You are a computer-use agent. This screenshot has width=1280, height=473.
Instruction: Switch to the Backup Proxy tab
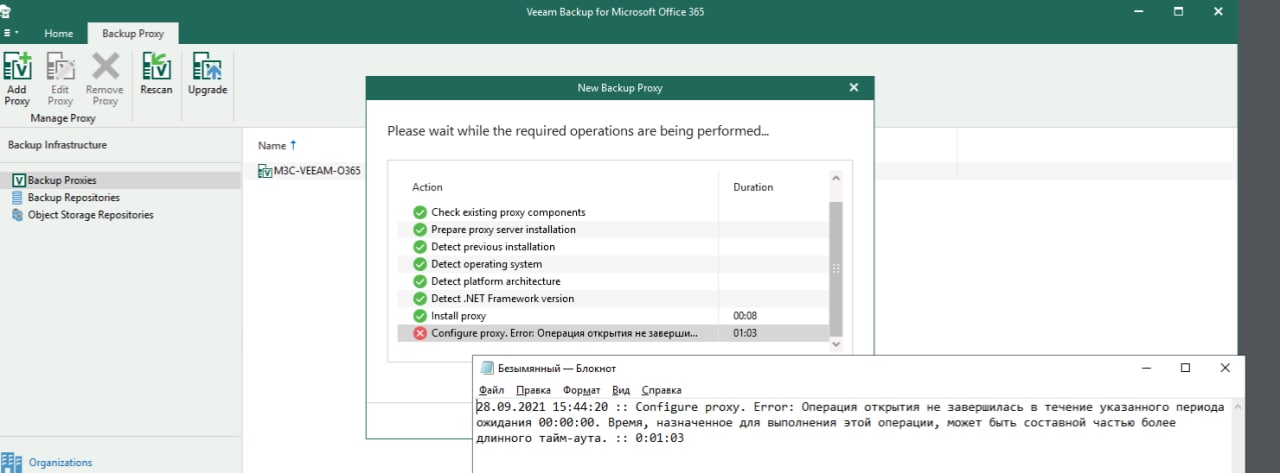pos(133,34)
